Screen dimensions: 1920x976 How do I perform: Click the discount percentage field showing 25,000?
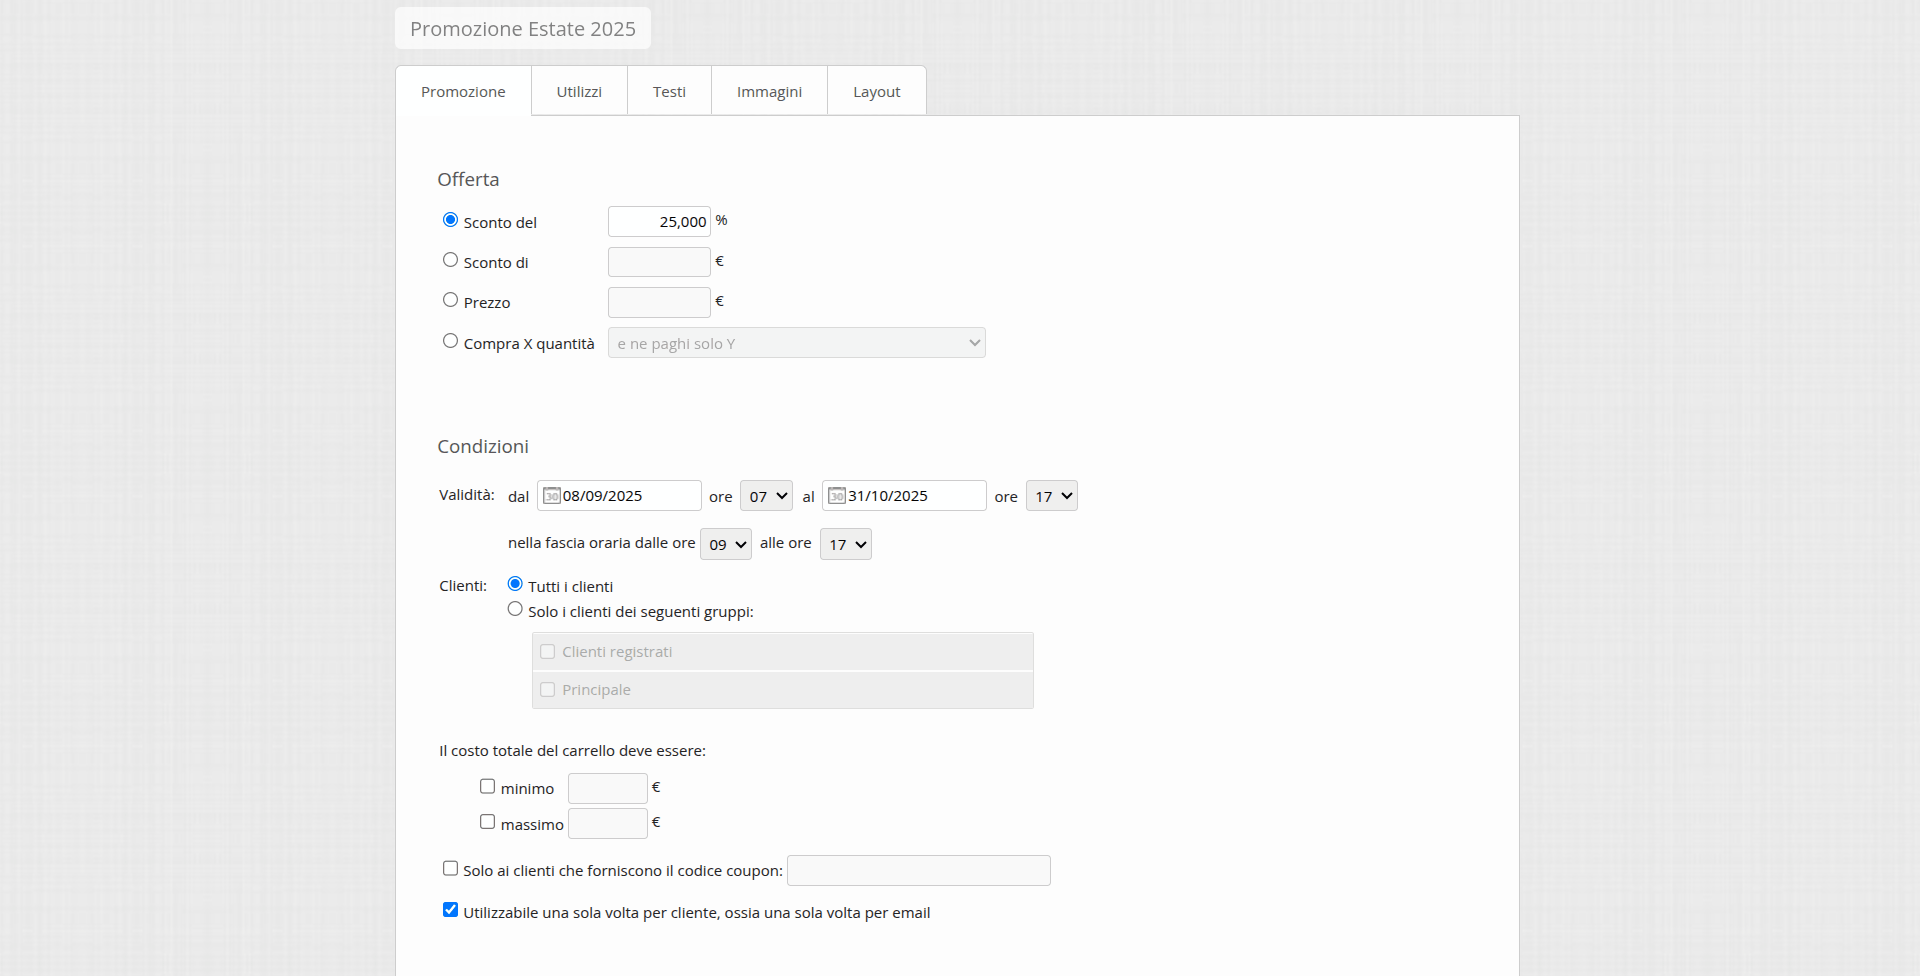[x=659, y=222]
